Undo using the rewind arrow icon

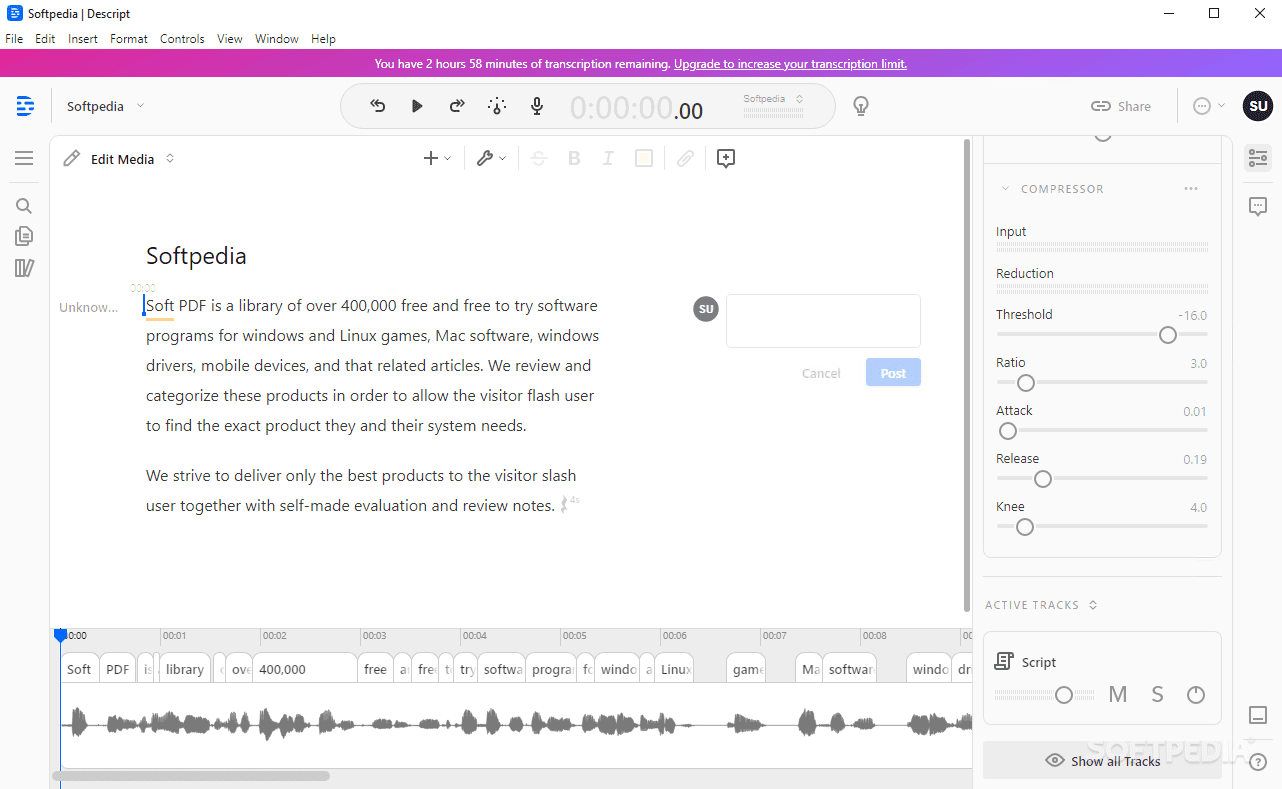click(x=378, y=106)
